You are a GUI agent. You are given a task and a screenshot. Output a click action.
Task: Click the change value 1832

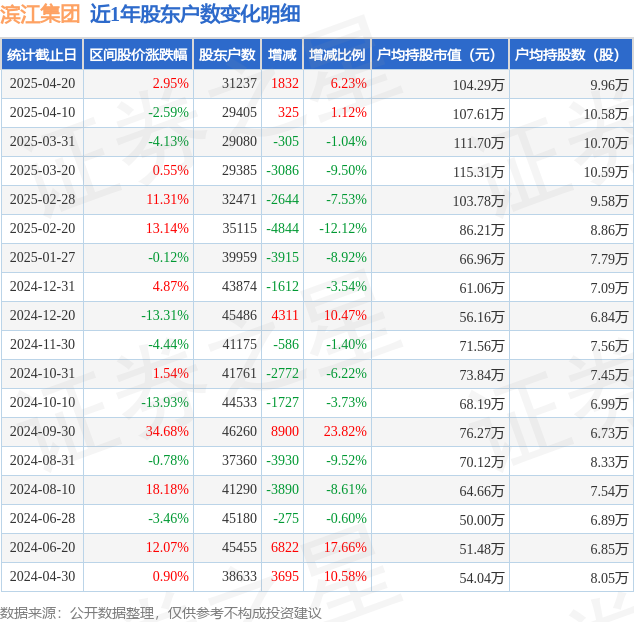click(285, 83)
